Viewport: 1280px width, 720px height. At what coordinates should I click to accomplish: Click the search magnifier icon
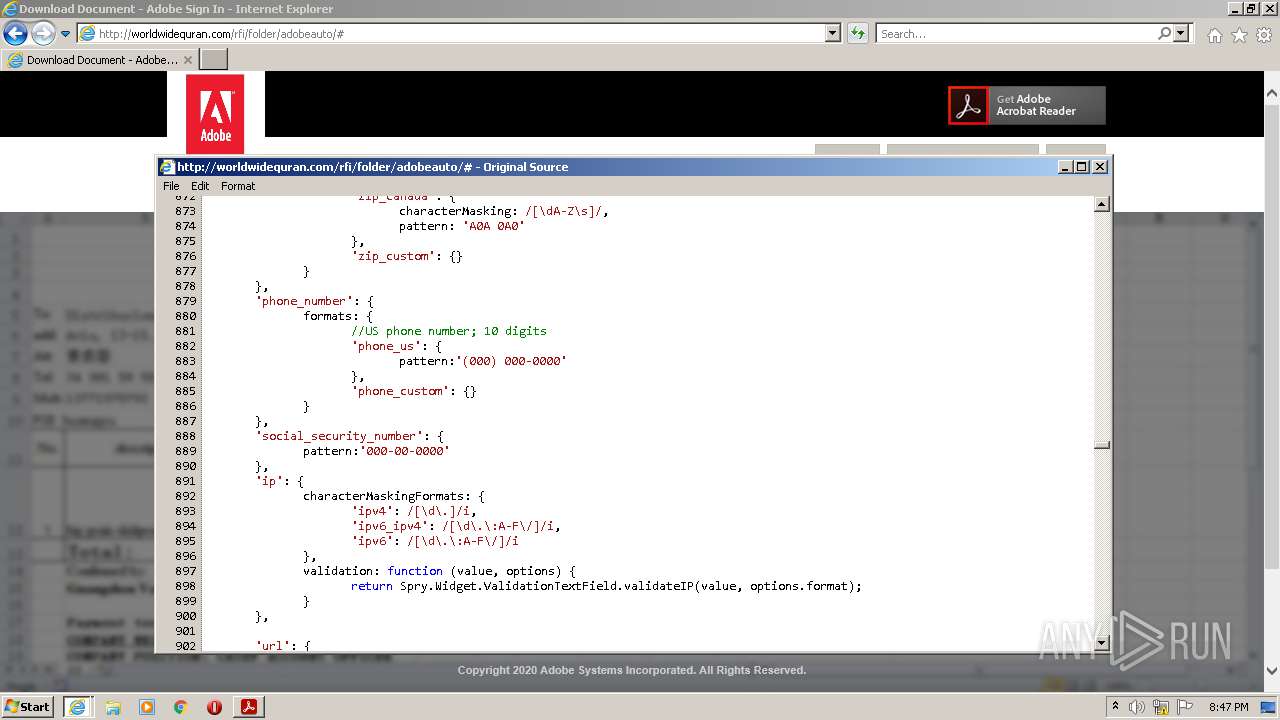tap(1164, 34)
